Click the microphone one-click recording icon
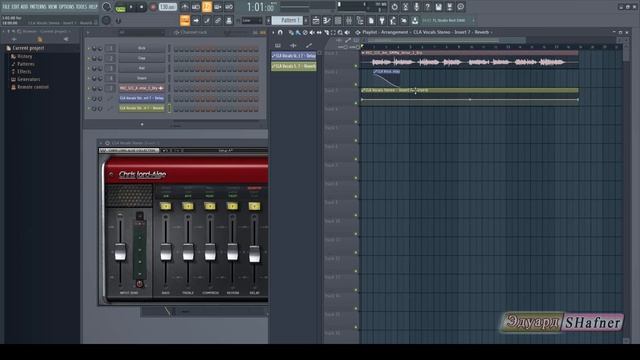This screenshot has width=640, height=360. (x=416, y=7)
